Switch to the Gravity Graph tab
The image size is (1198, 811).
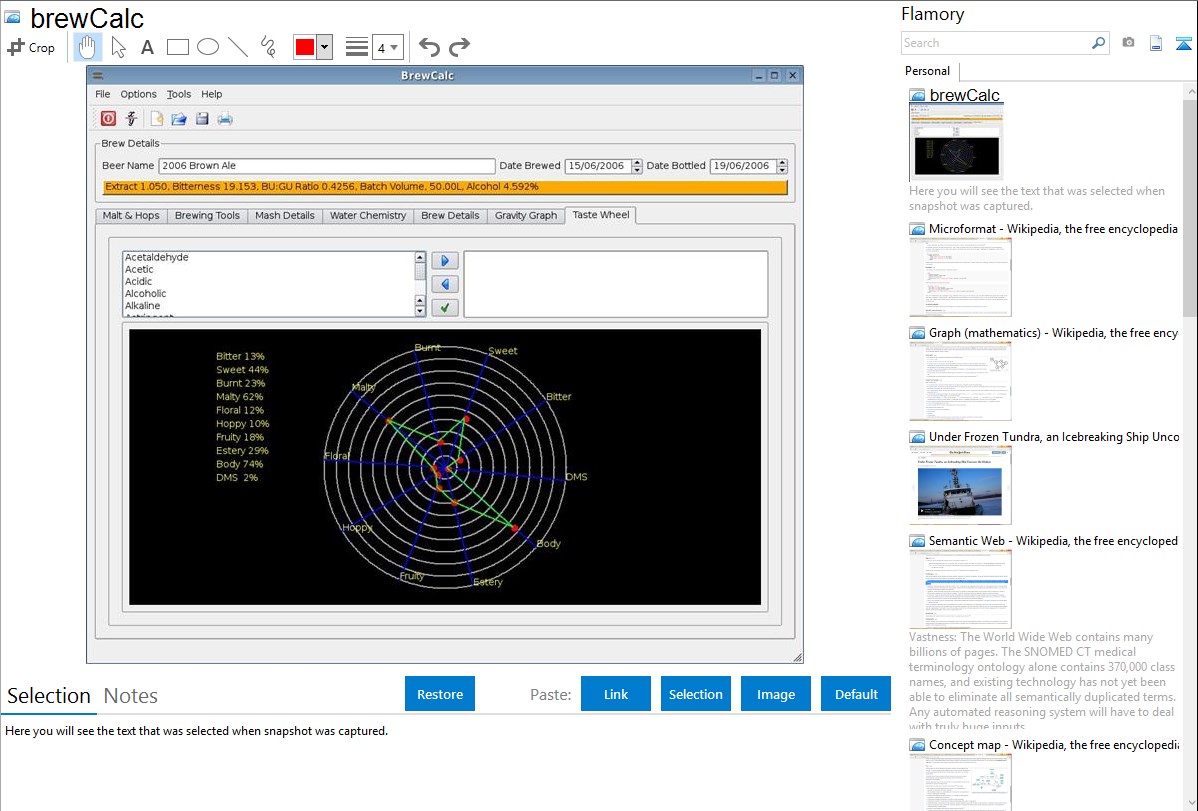[x=526, y=216]
